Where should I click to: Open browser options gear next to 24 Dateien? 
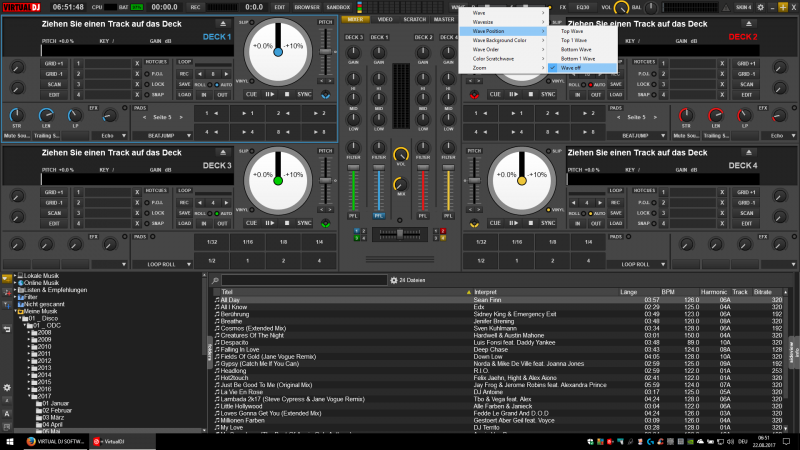(x=394, y=280)
